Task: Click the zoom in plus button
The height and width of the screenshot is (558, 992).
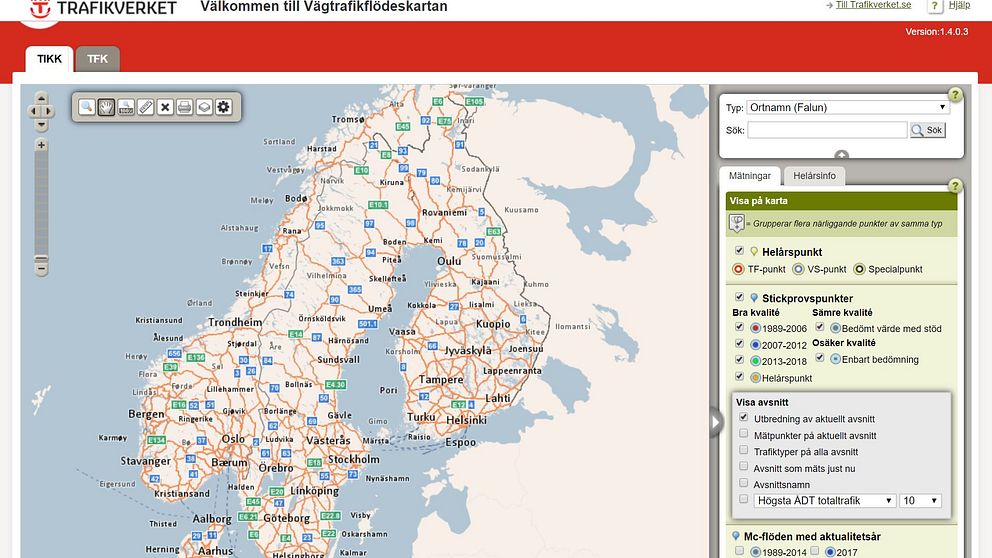Action: [x=41, y=145]
